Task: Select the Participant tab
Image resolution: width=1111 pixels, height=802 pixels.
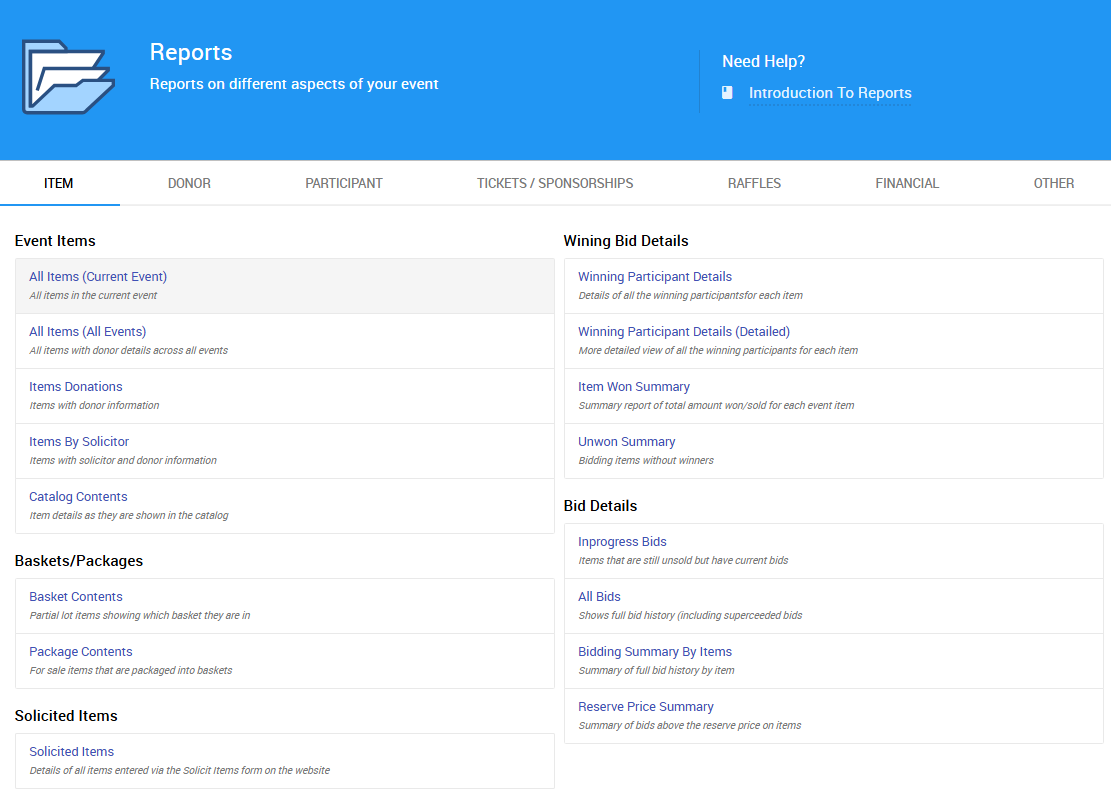Action: pos(344,183)
